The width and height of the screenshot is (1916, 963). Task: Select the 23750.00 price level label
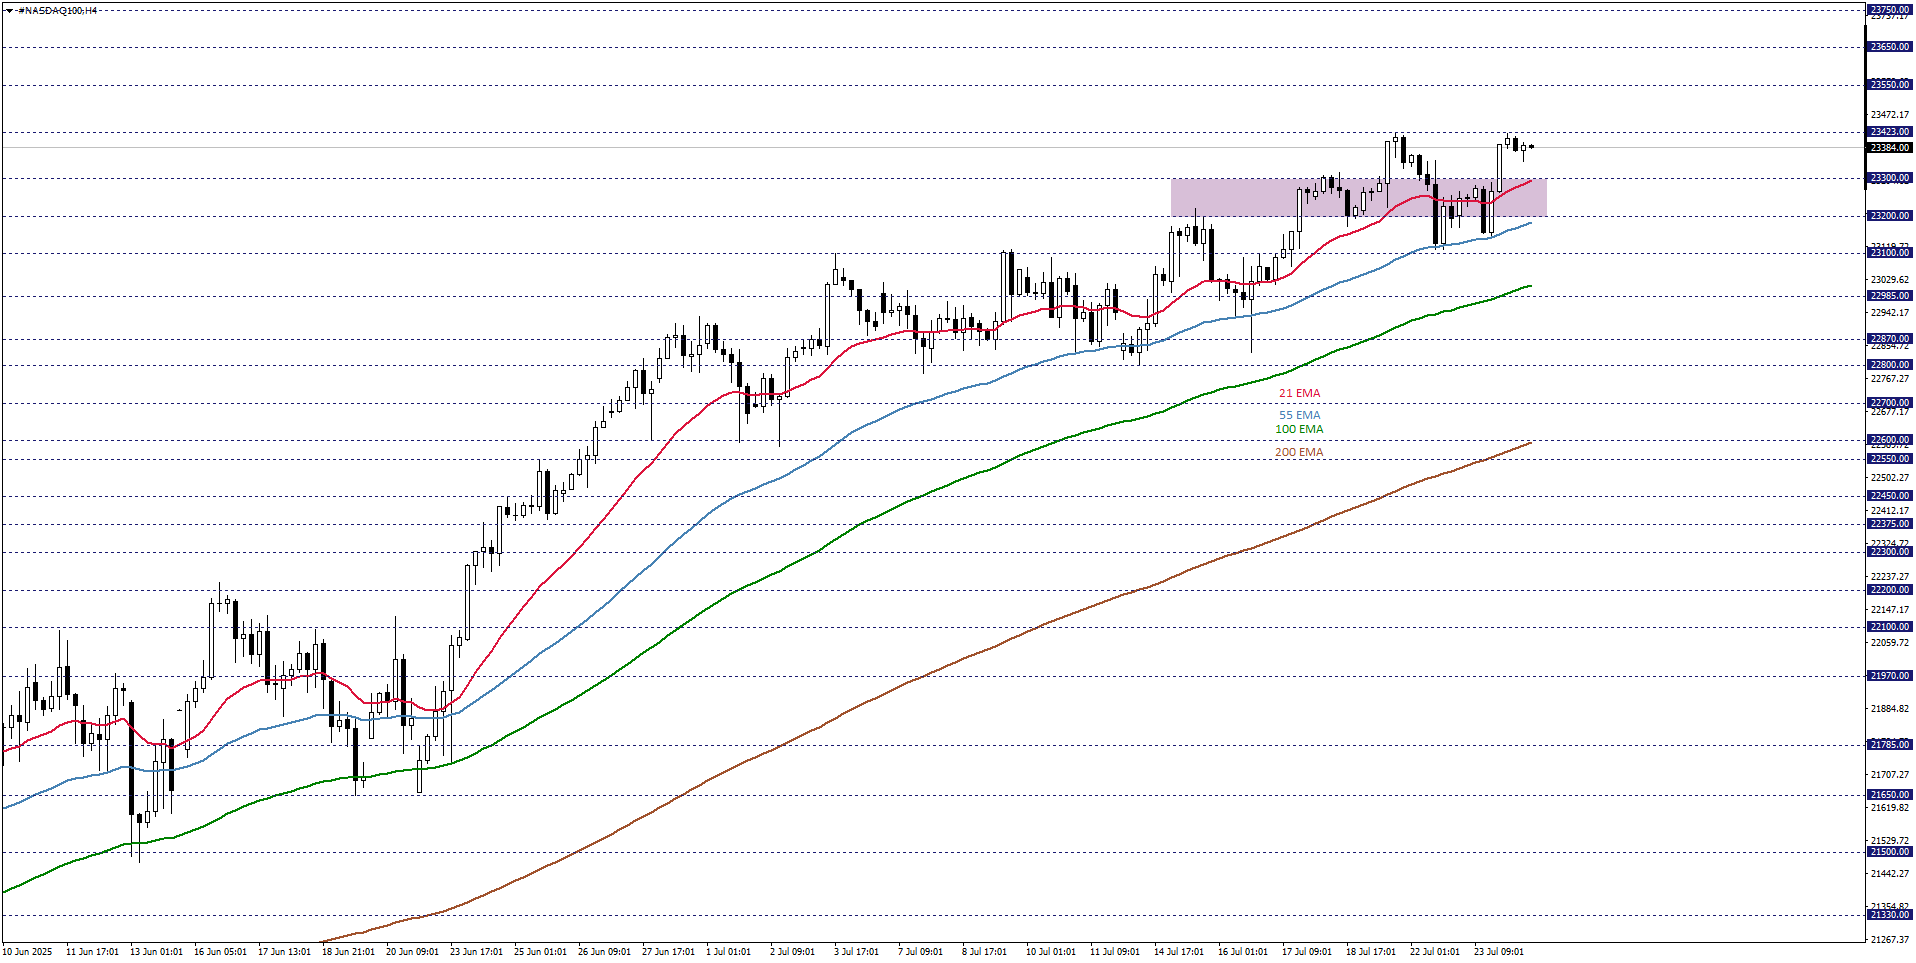tap(1889, 10)
